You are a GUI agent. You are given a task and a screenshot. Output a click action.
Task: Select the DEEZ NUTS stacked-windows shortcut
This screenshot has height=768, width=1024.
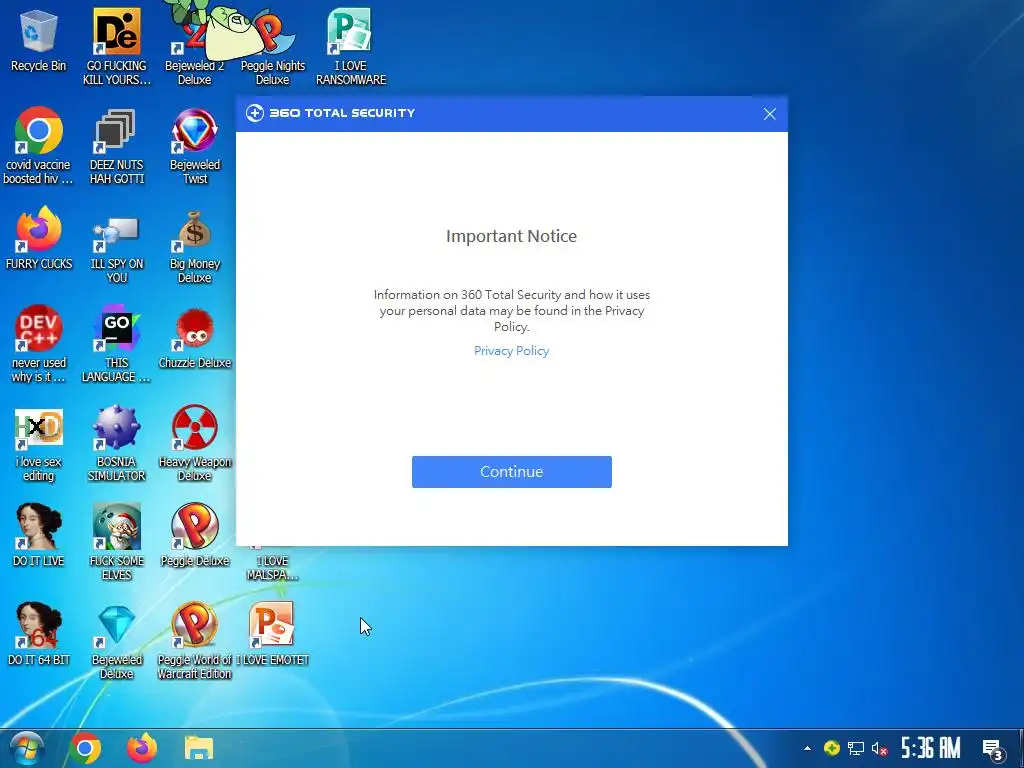coord(117,146)
